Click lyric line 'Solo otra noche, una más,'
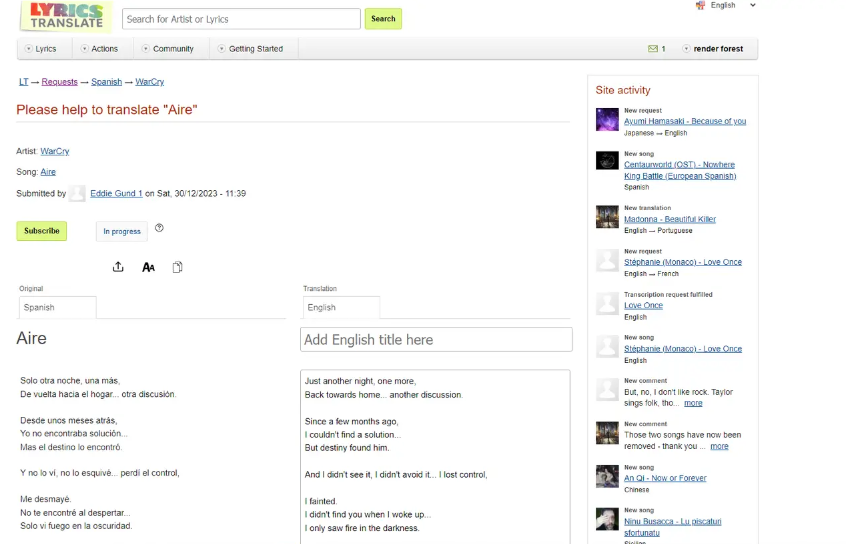 70,380
